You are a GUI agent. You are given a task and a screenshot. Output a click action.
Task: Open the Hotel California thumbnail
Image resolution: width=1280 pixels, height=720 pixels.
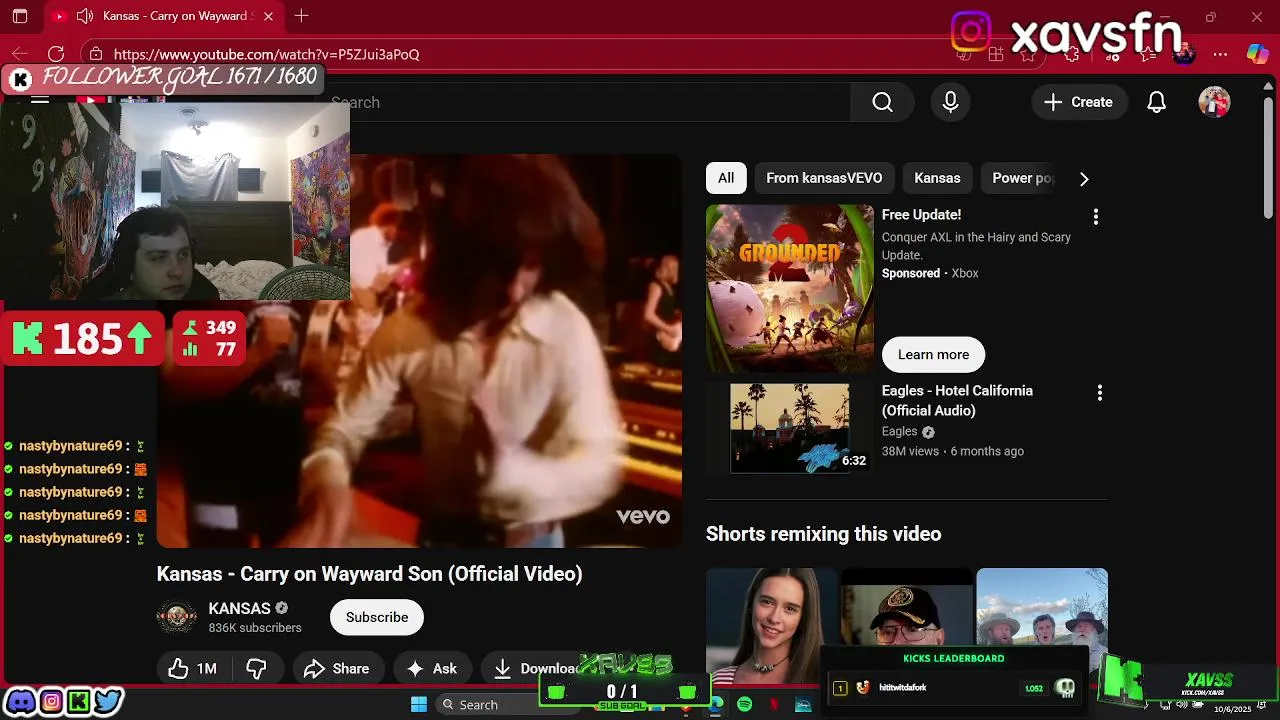[790, 428]
